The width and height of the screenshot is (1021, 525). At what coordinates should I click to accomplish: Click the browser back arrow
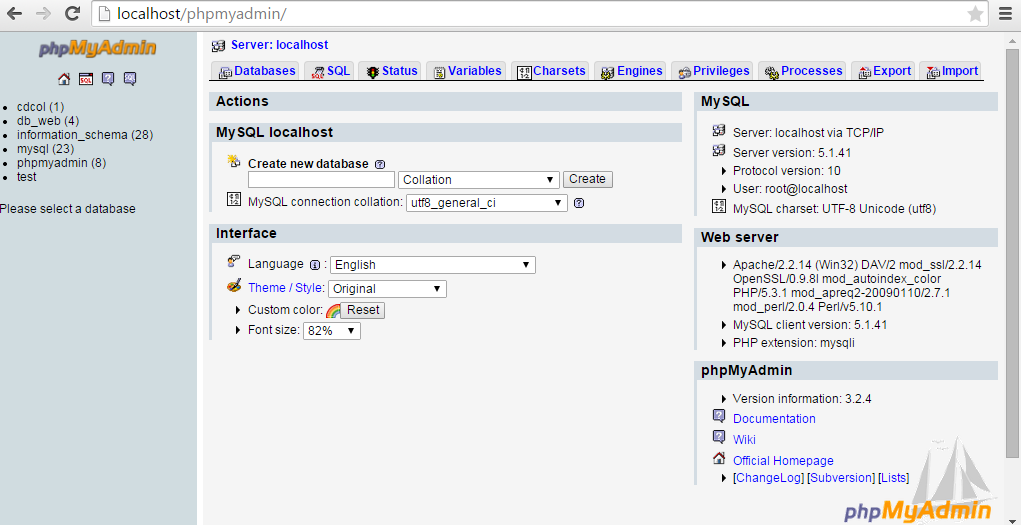(x=14, y=14)
